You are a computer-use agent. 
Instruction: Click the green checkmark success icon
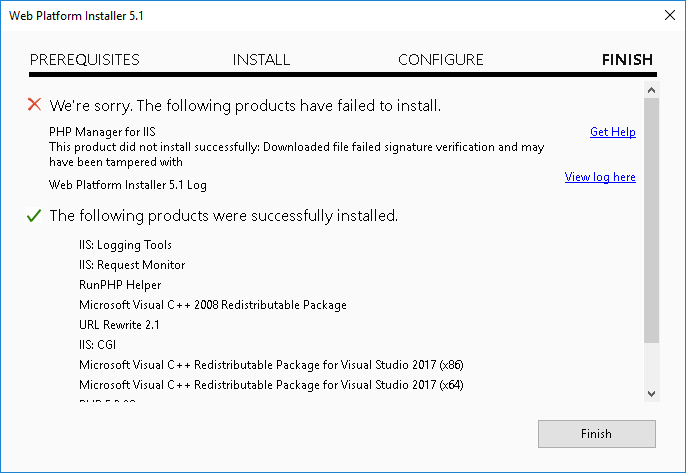point(34,215)
